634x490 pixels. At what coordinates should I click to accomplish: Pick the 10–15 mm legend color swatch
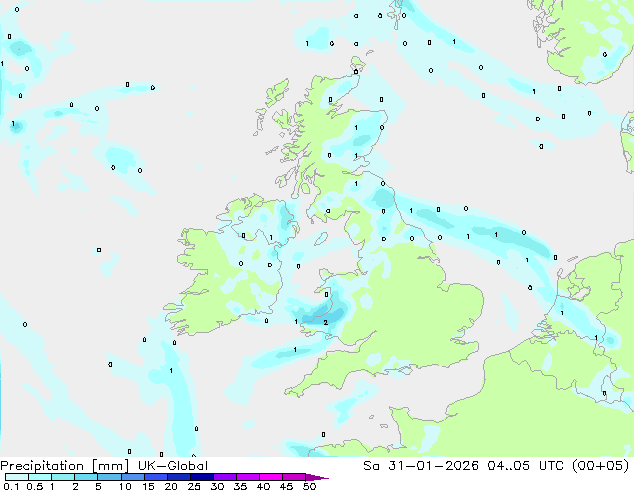(x=132, y=477)
